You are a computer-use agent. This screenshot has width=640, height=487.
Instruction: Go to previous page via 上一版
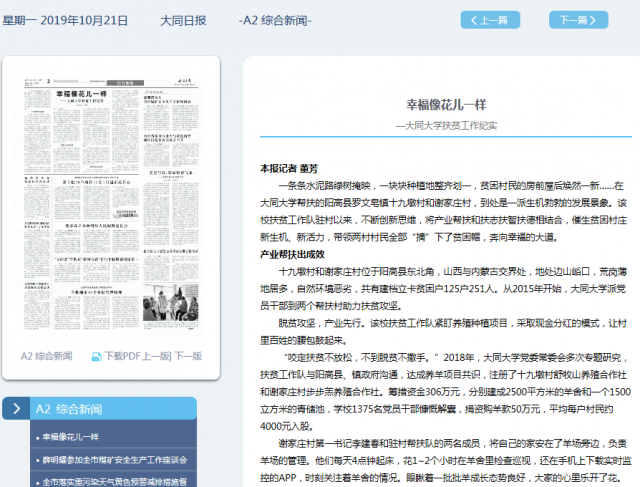click(x=156, y=356)
